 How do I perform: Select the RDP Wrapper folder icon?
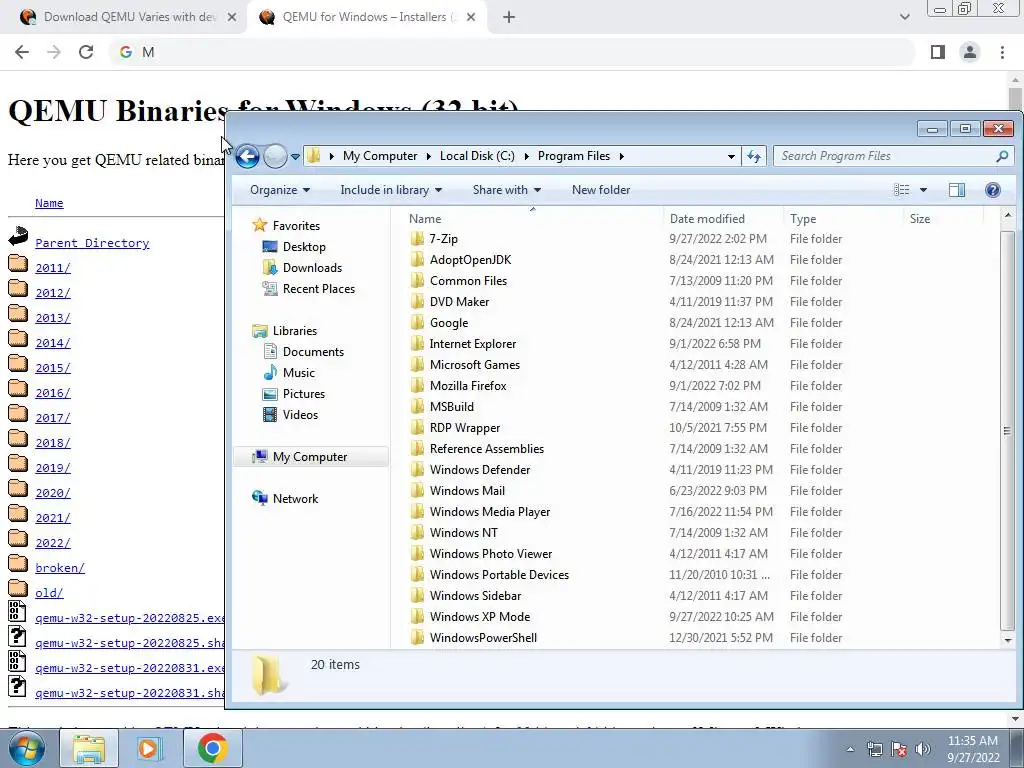coord(417,428)
